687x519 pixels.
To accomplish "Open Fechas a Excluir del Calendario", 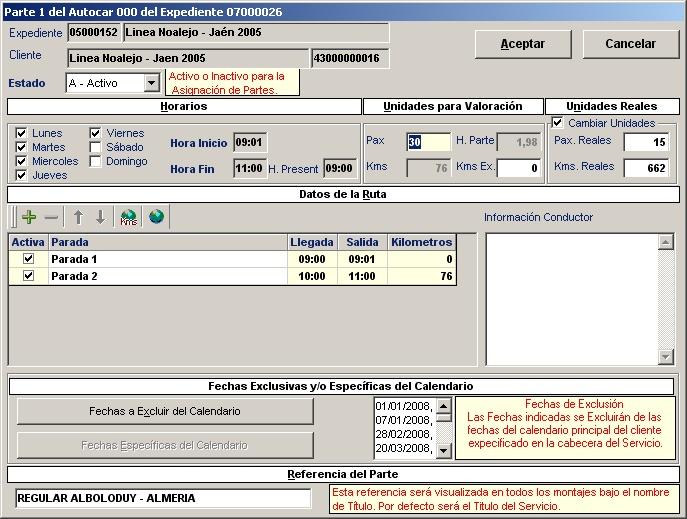I will 165,411.
